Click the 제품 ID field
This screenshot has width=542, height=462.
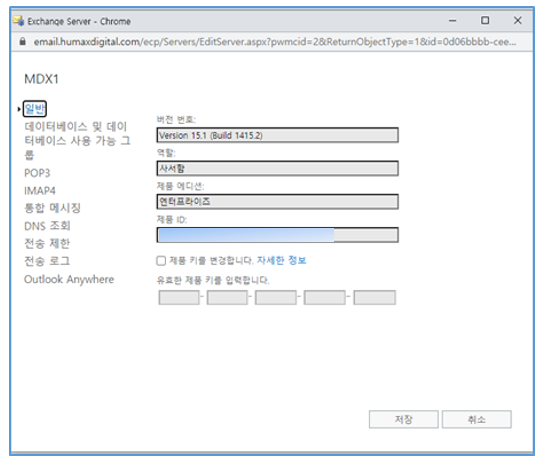278,235
